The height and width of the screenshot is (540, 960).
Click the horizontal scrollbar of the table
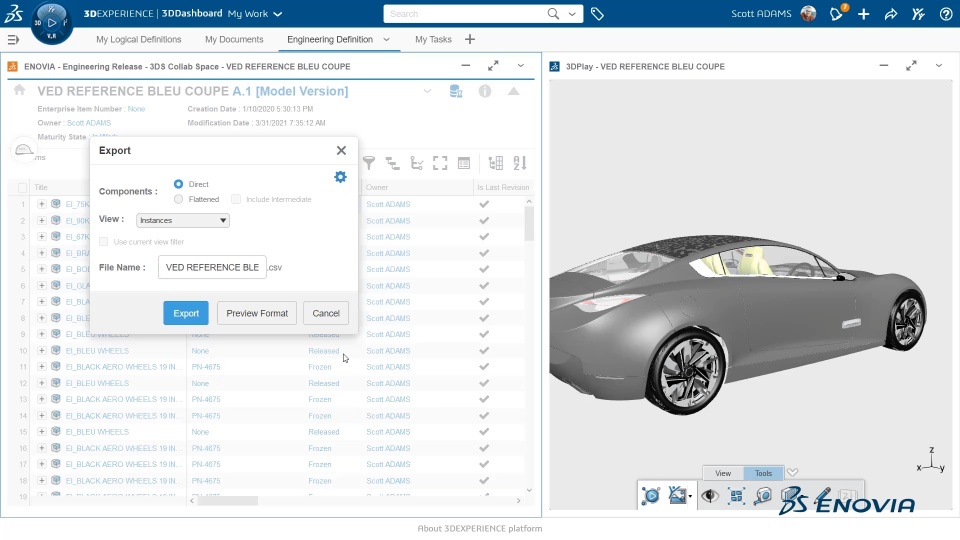tap(227, 501)
